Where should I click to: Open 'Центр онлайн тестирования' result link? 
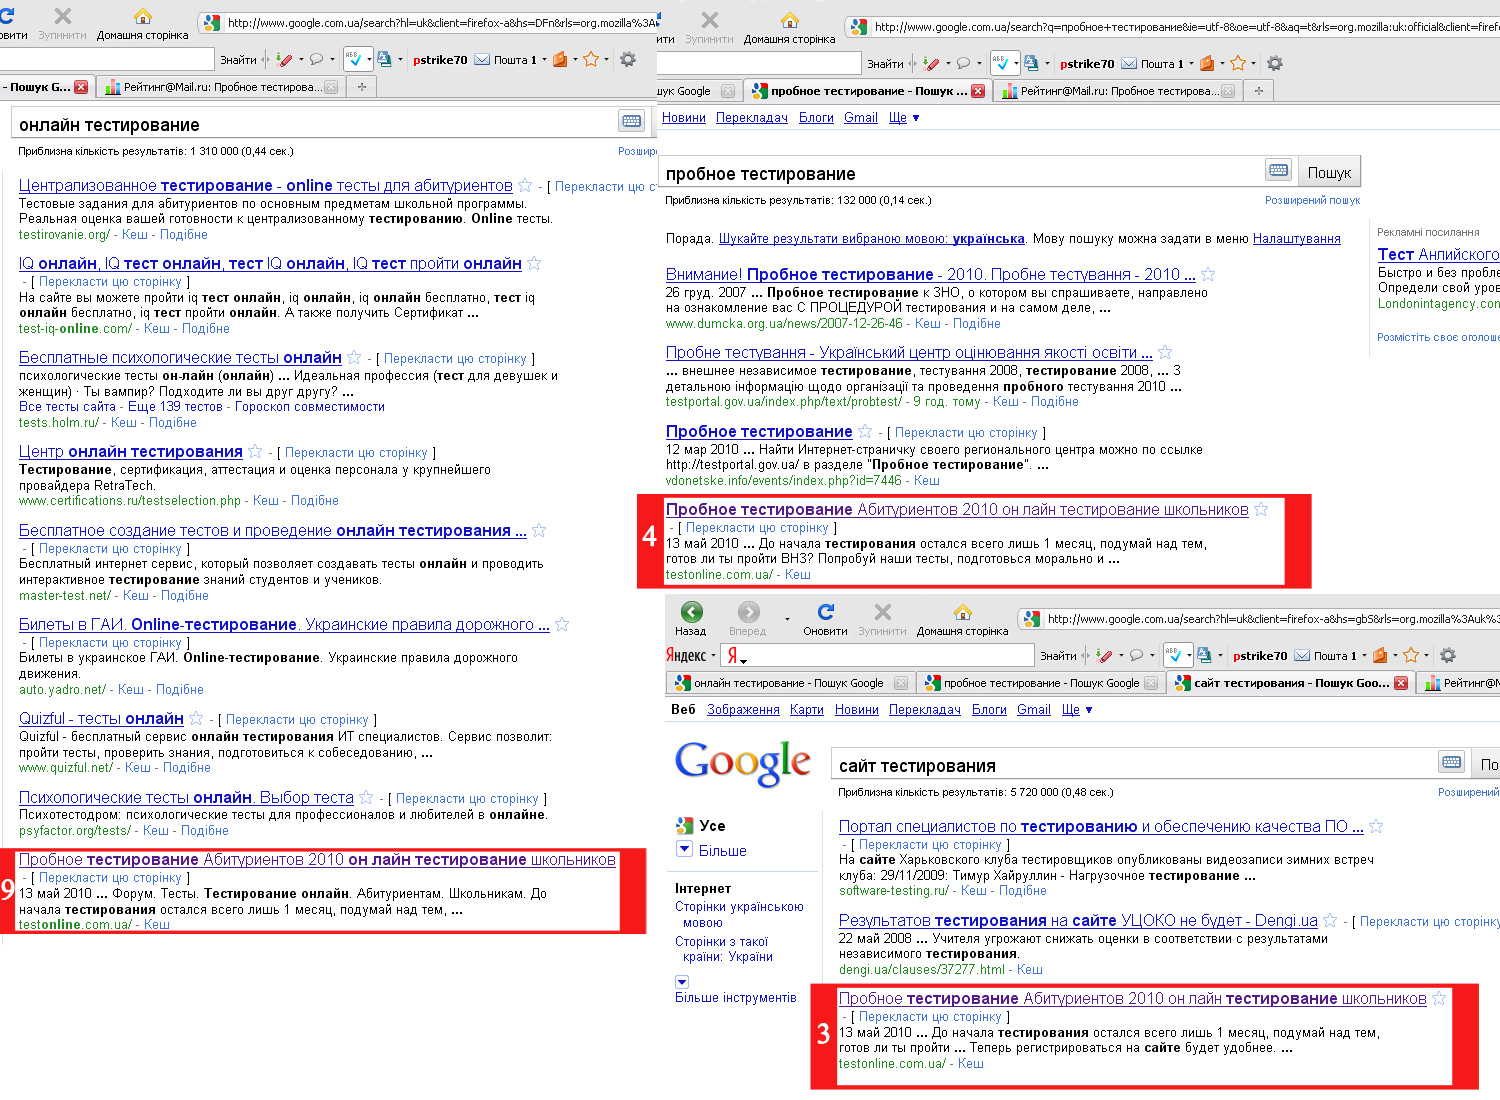(x=131, y=452)
